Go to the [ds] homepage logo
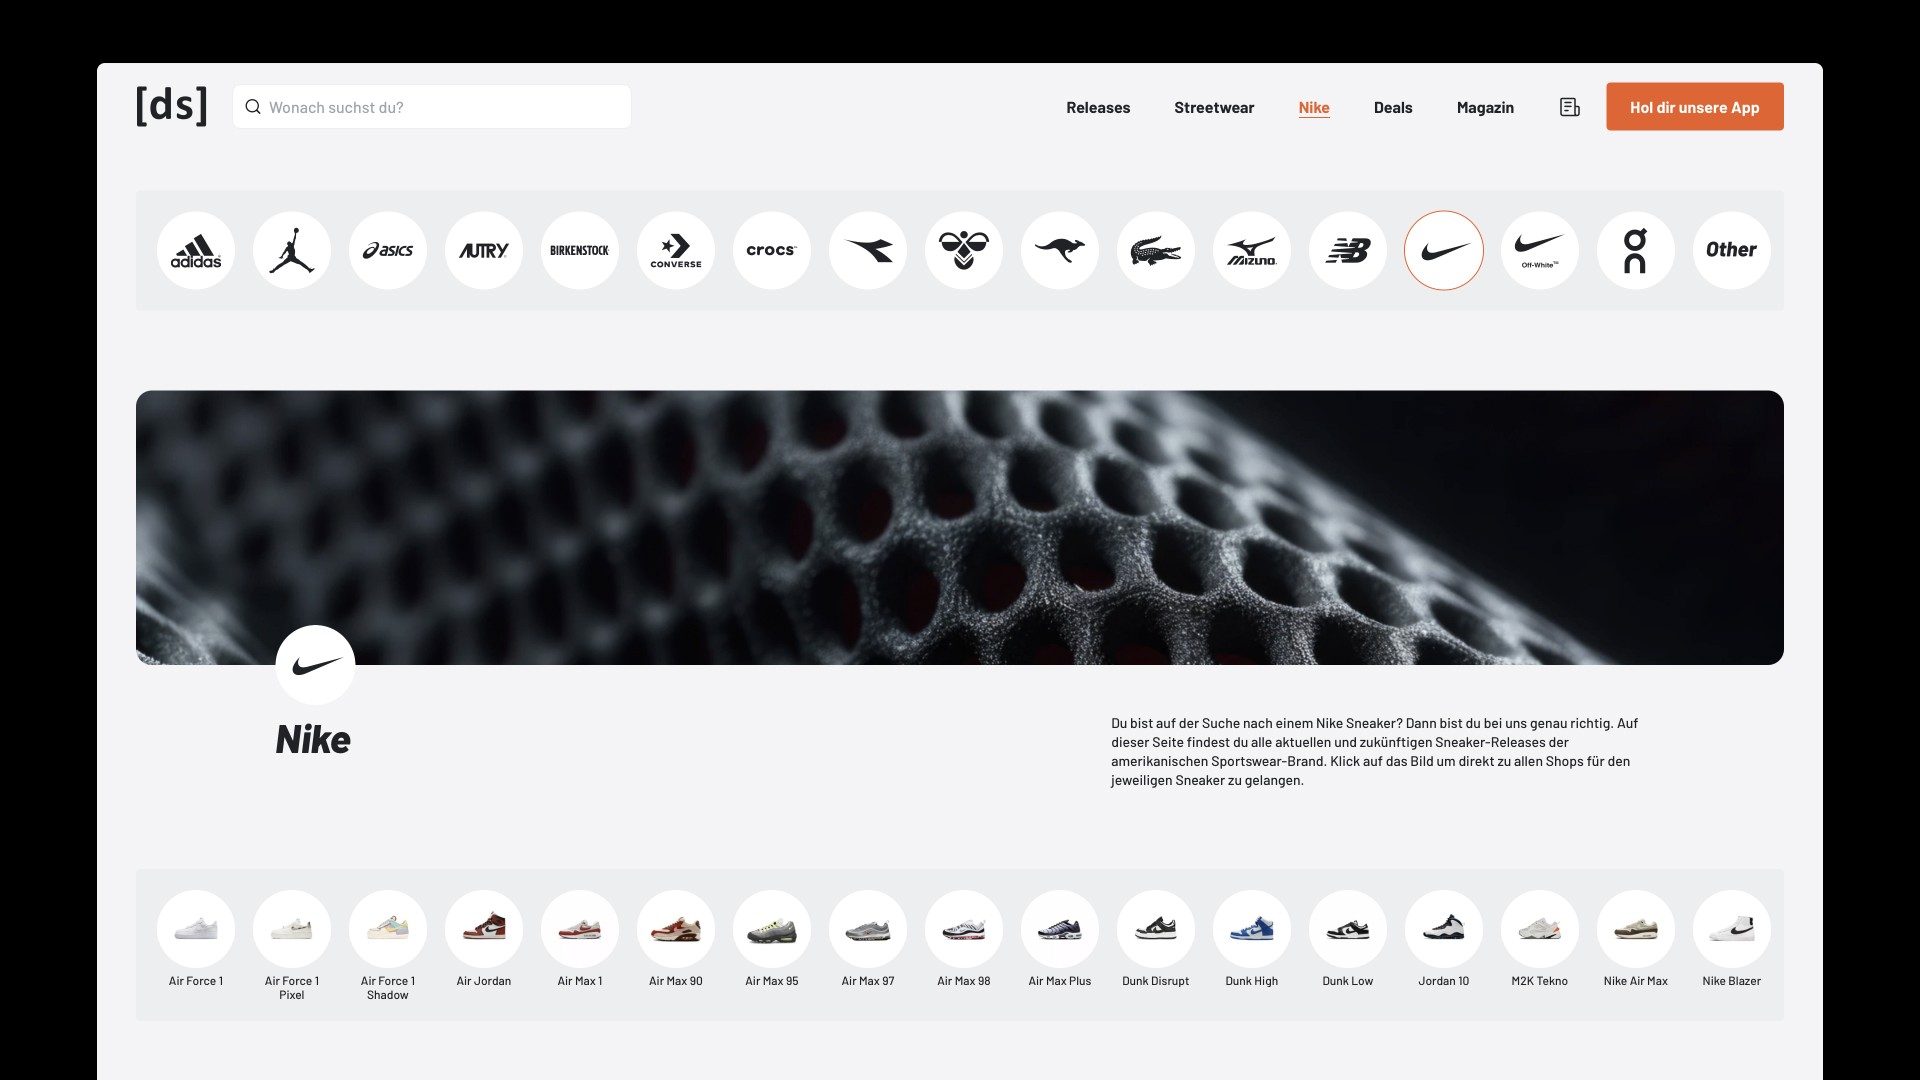This screenshot has height=1080, width=1920. click(x=171, y=105)
